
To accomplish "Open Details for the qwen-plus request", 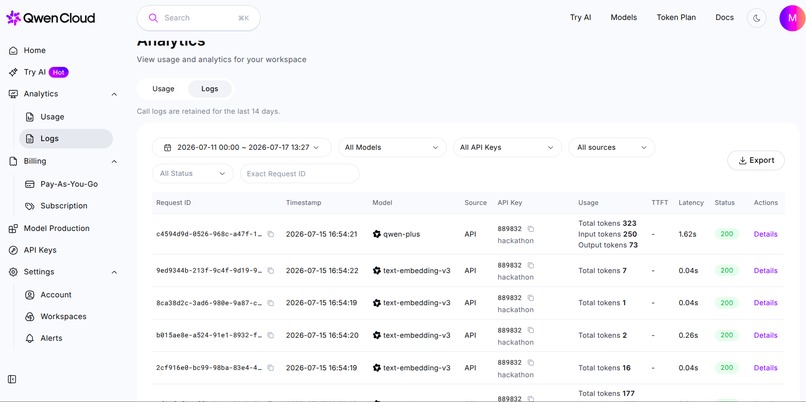I will point(765,234).
